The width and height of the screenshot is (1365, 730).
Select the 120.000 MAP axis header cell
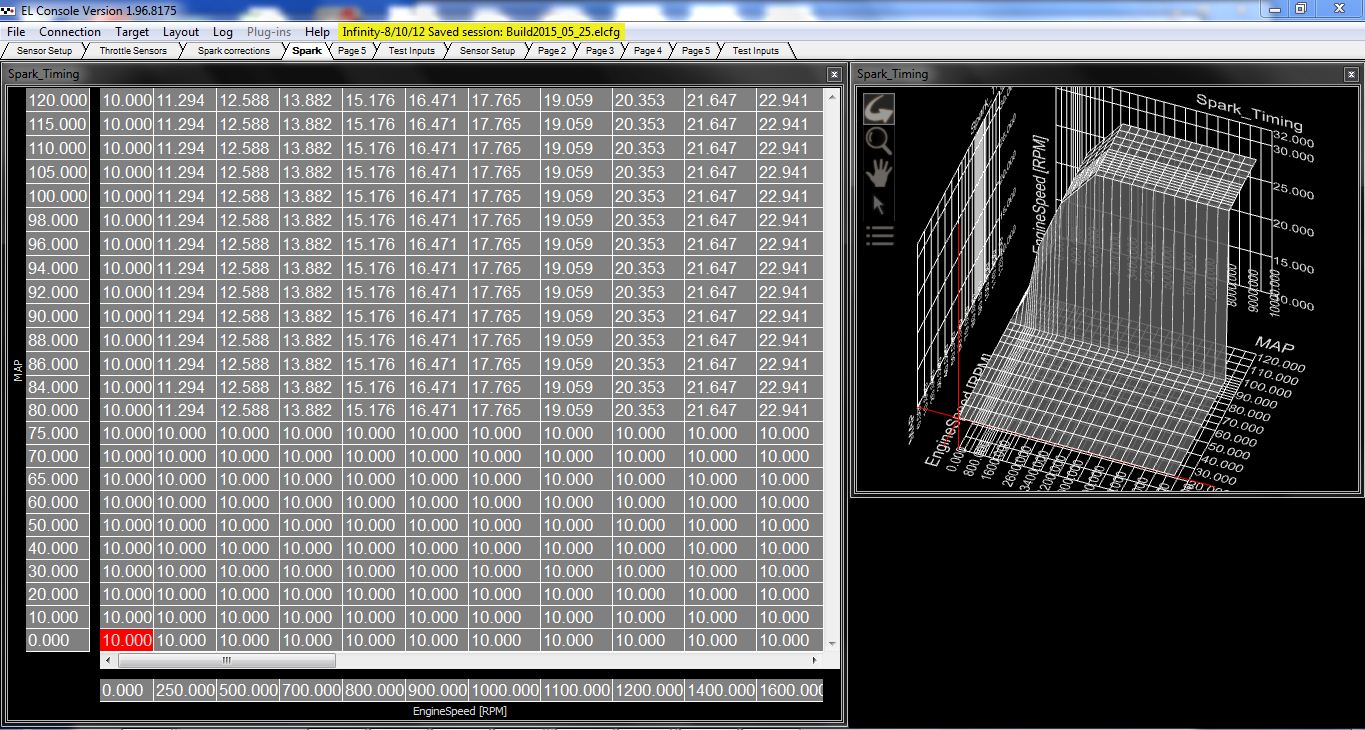(x=57, y=101)
